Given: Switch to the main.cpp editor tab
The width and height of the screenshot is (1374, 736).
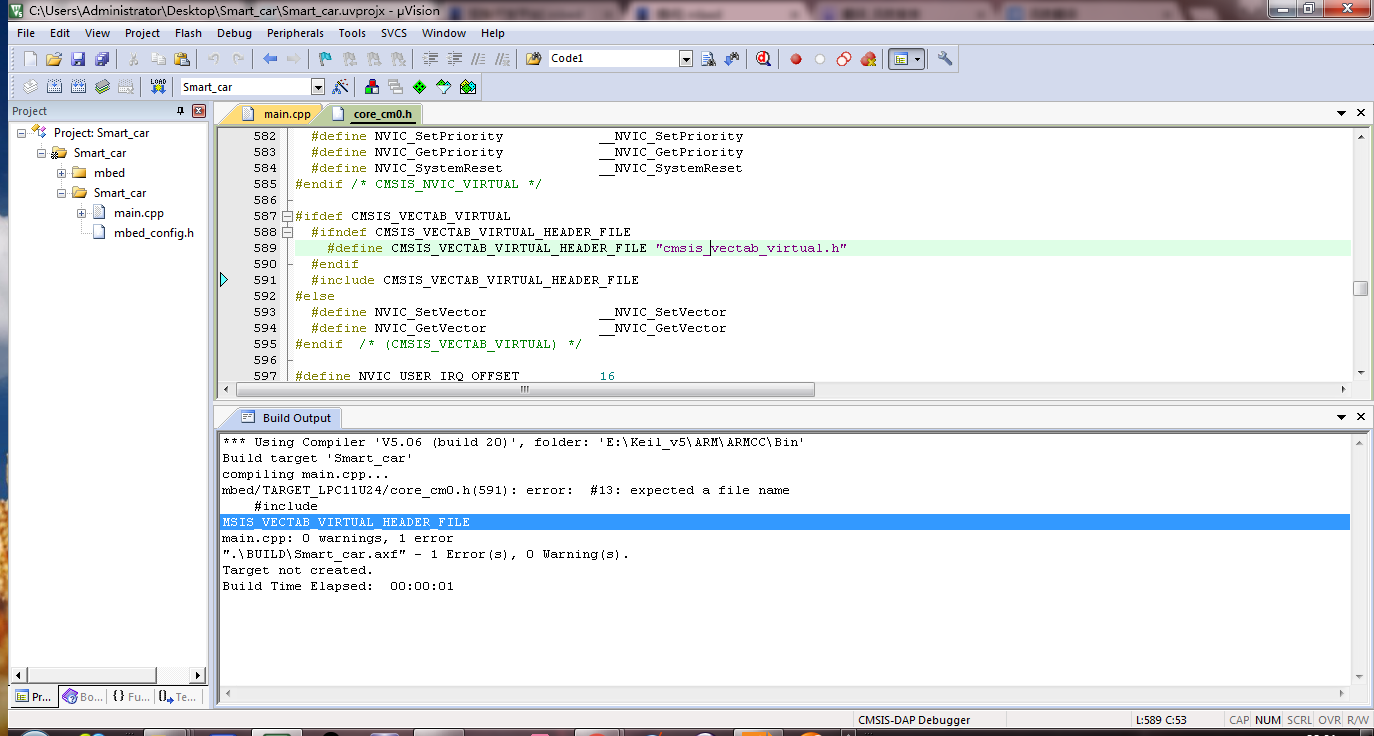Looking at the screenshot, I should pos(286,114).
